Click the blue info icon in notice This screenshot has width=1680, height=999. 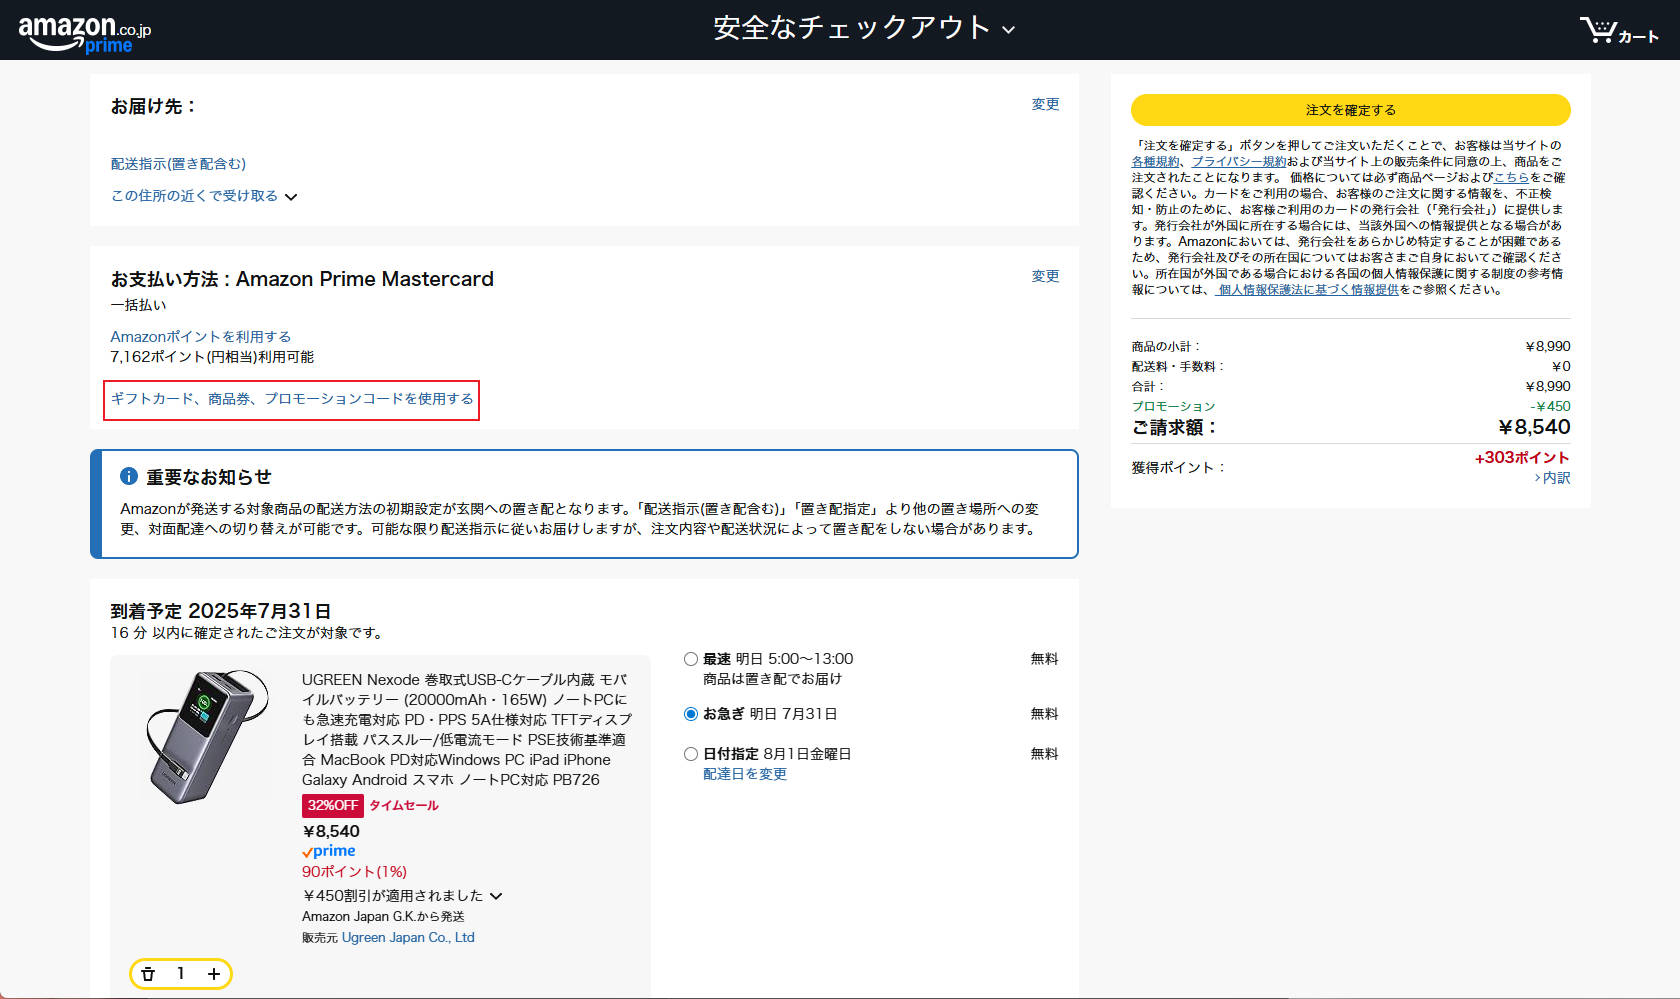pos(129,476)
